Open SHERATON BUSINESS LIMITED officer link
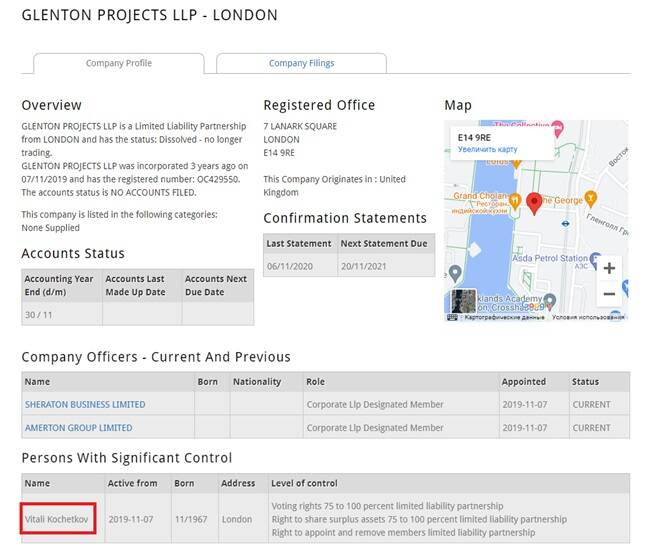The width and height of the screenshot is (646, 554). click(x=85, y=405)
